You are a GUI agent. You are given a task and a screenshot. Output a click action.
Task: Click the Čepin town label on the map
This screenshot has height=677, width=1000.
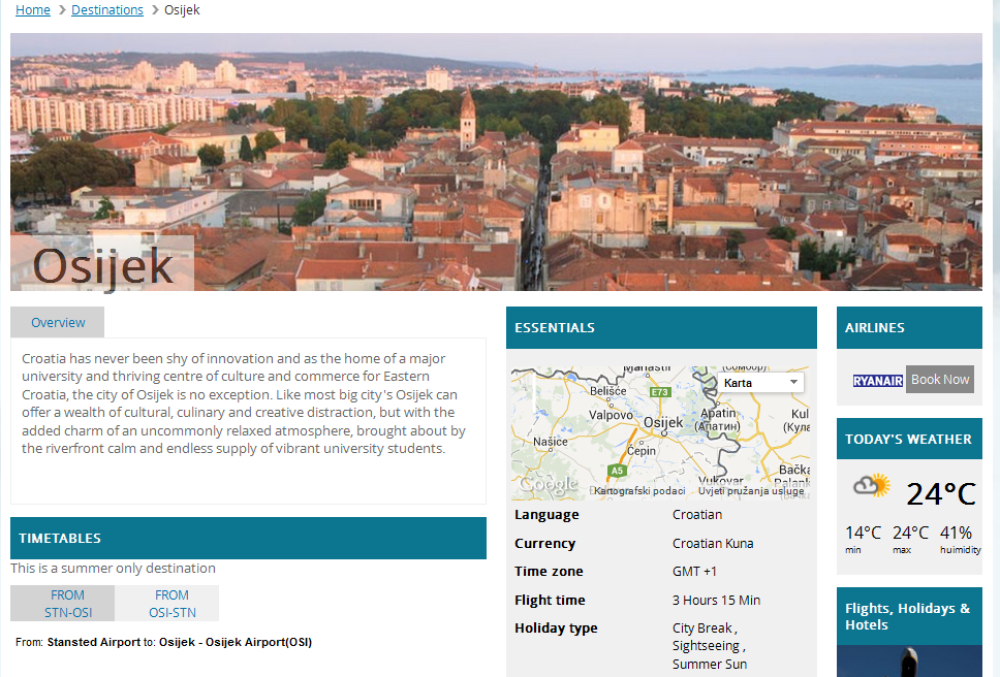coord(641,451)
